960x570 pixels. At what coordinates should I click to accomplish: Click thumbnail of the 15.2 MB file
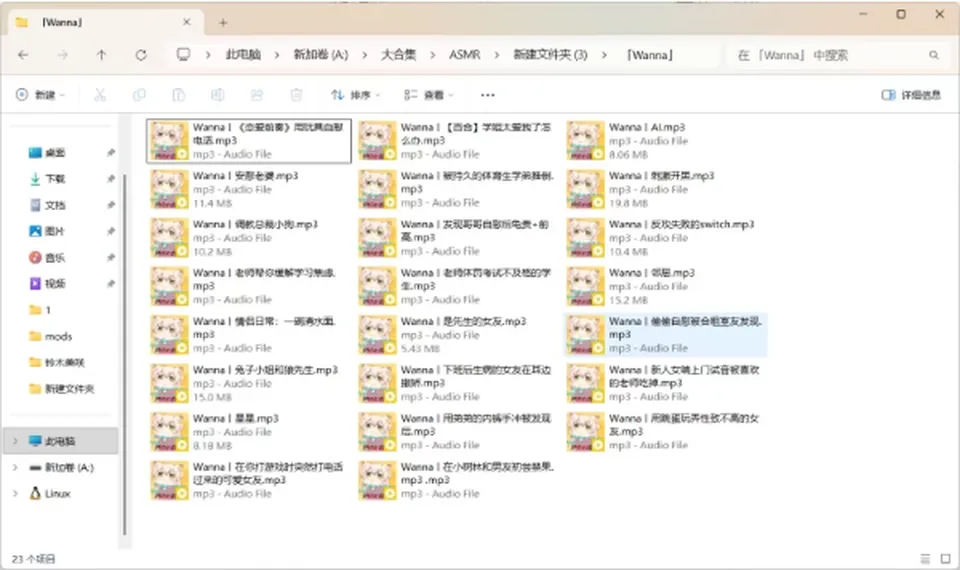(585, 287)
